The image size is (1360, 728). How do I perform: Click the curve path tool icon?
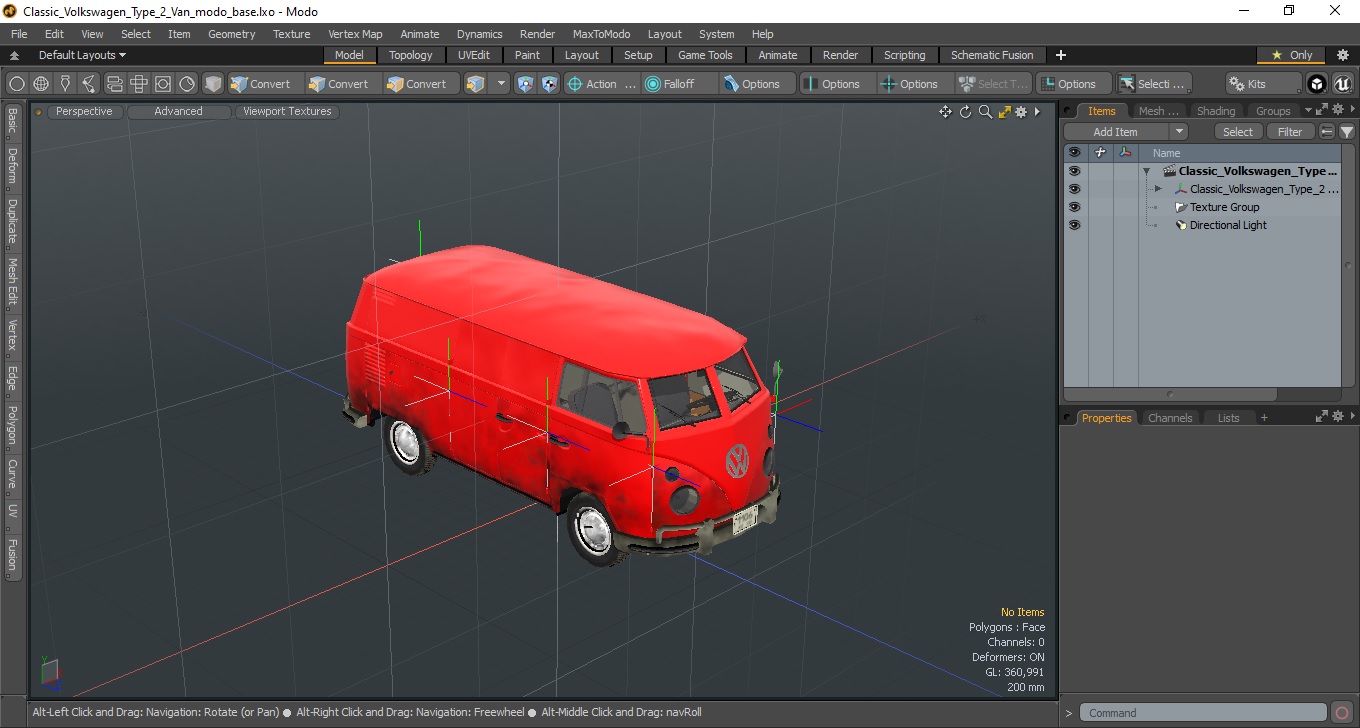89,84
